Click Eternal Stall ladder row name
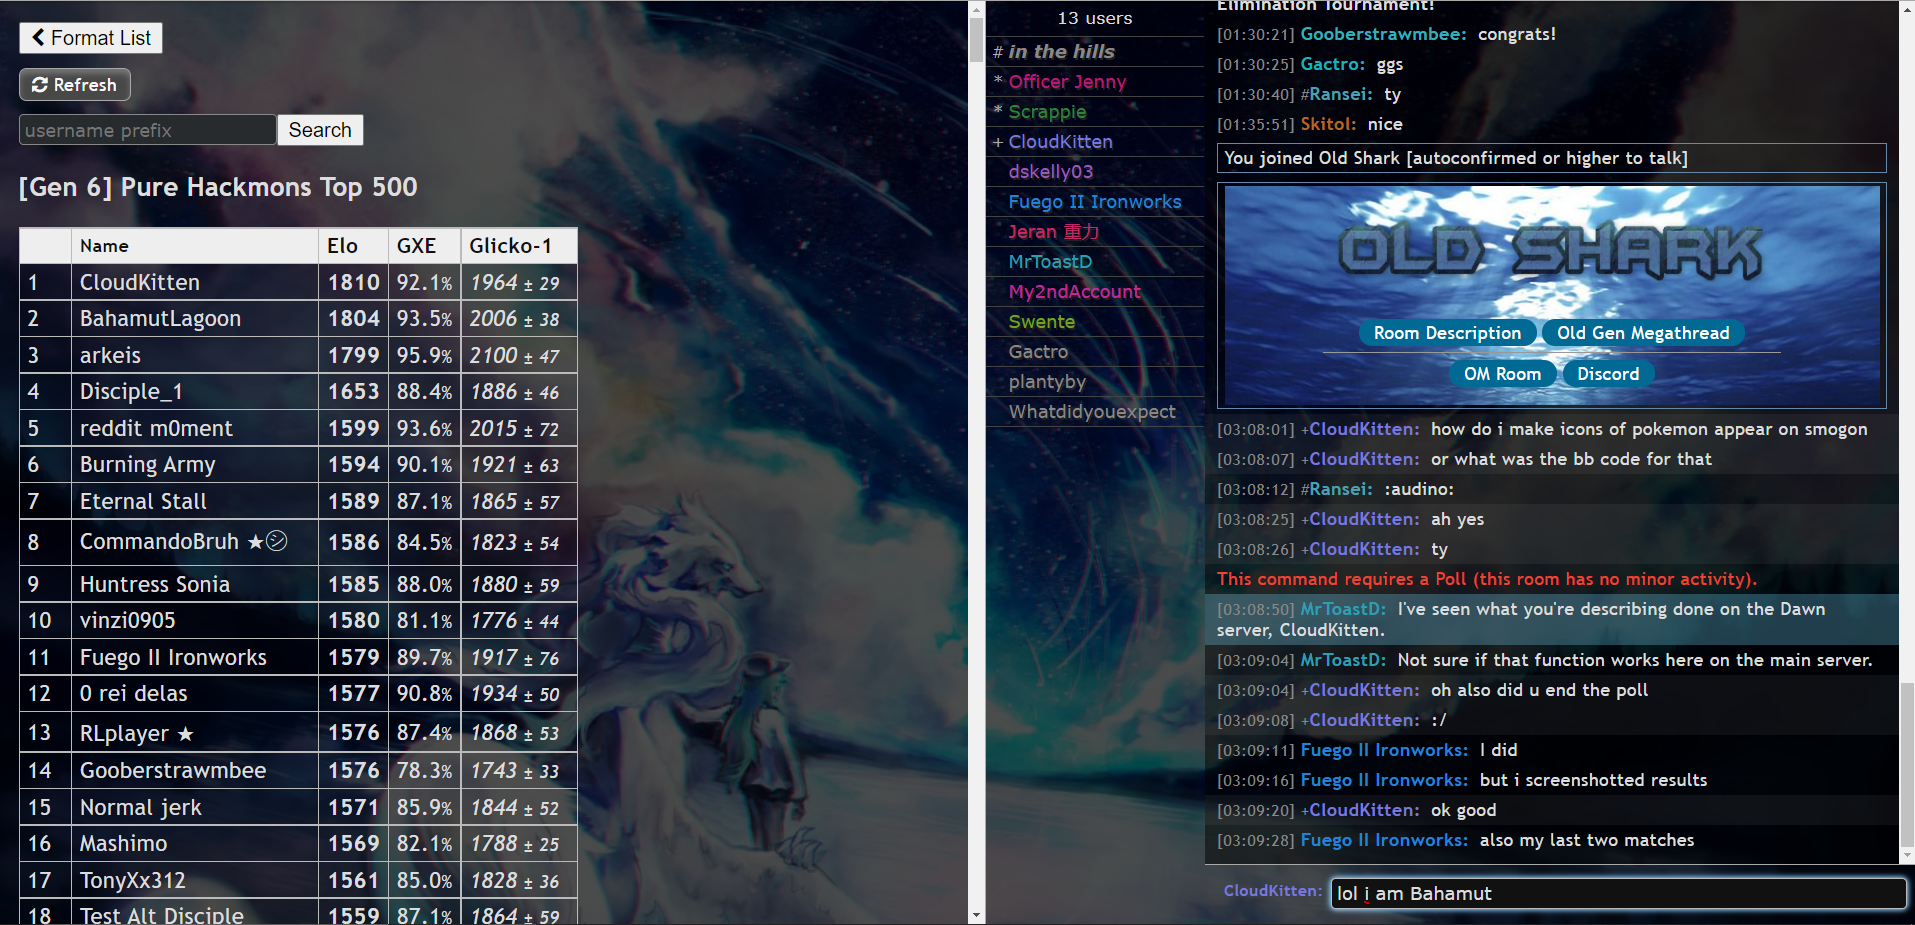The height and width of the screenshot is (925, 1915). 143,501
